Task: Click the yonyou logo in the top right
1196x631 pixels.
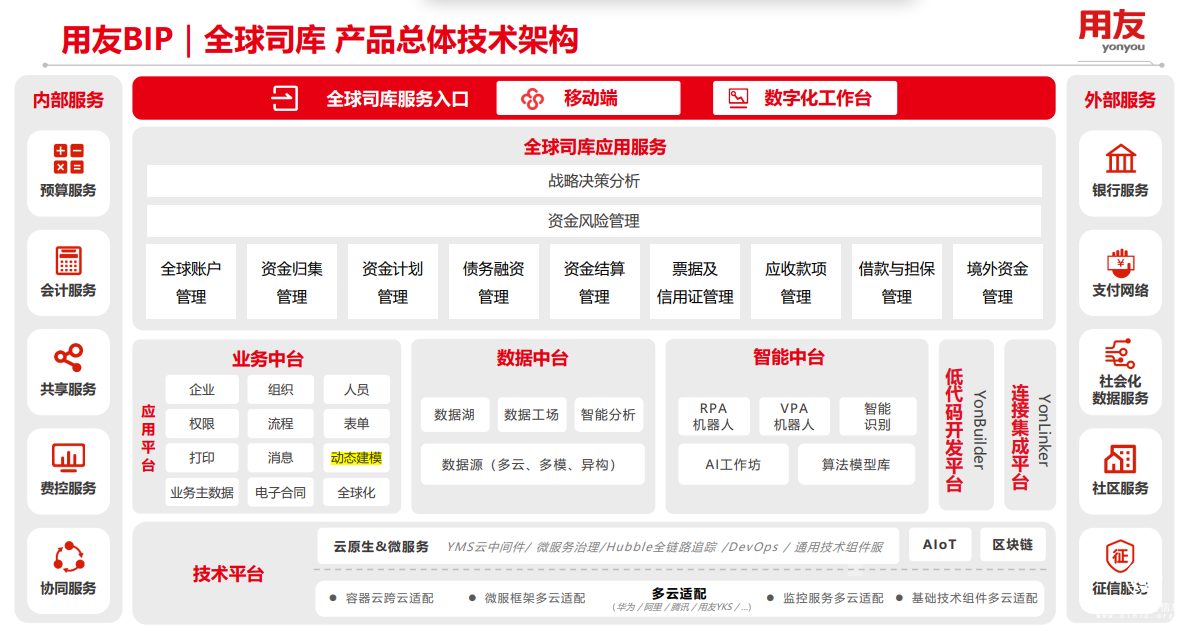Action: 1111,30
